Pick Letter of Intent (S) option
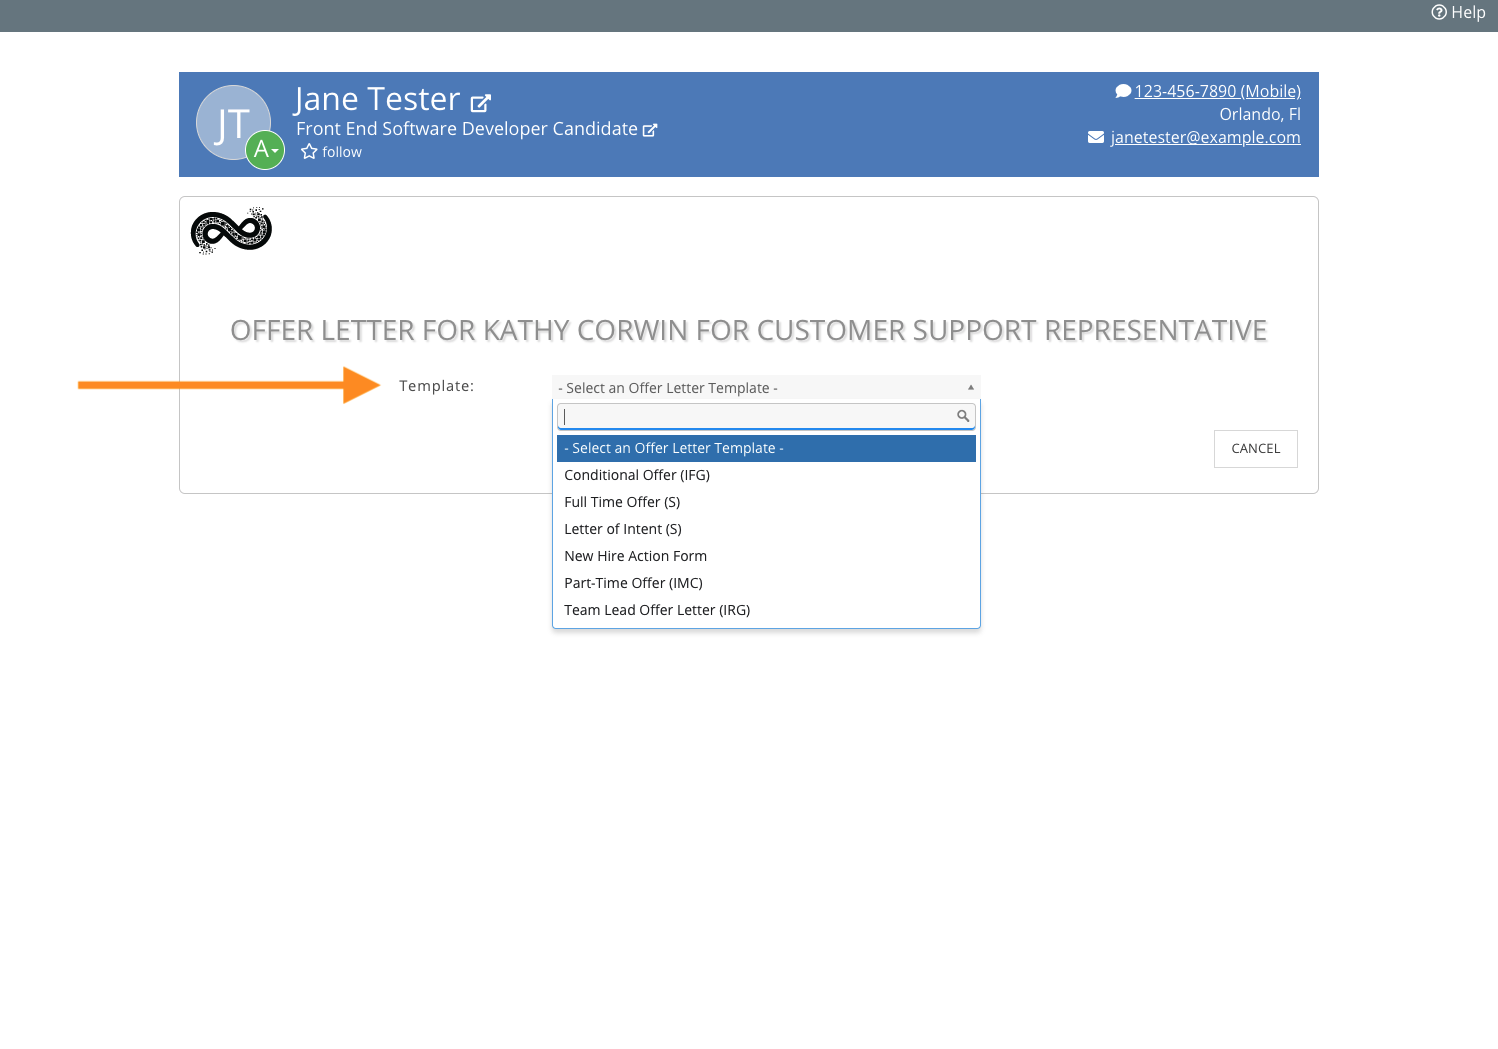 pos(623,529)
